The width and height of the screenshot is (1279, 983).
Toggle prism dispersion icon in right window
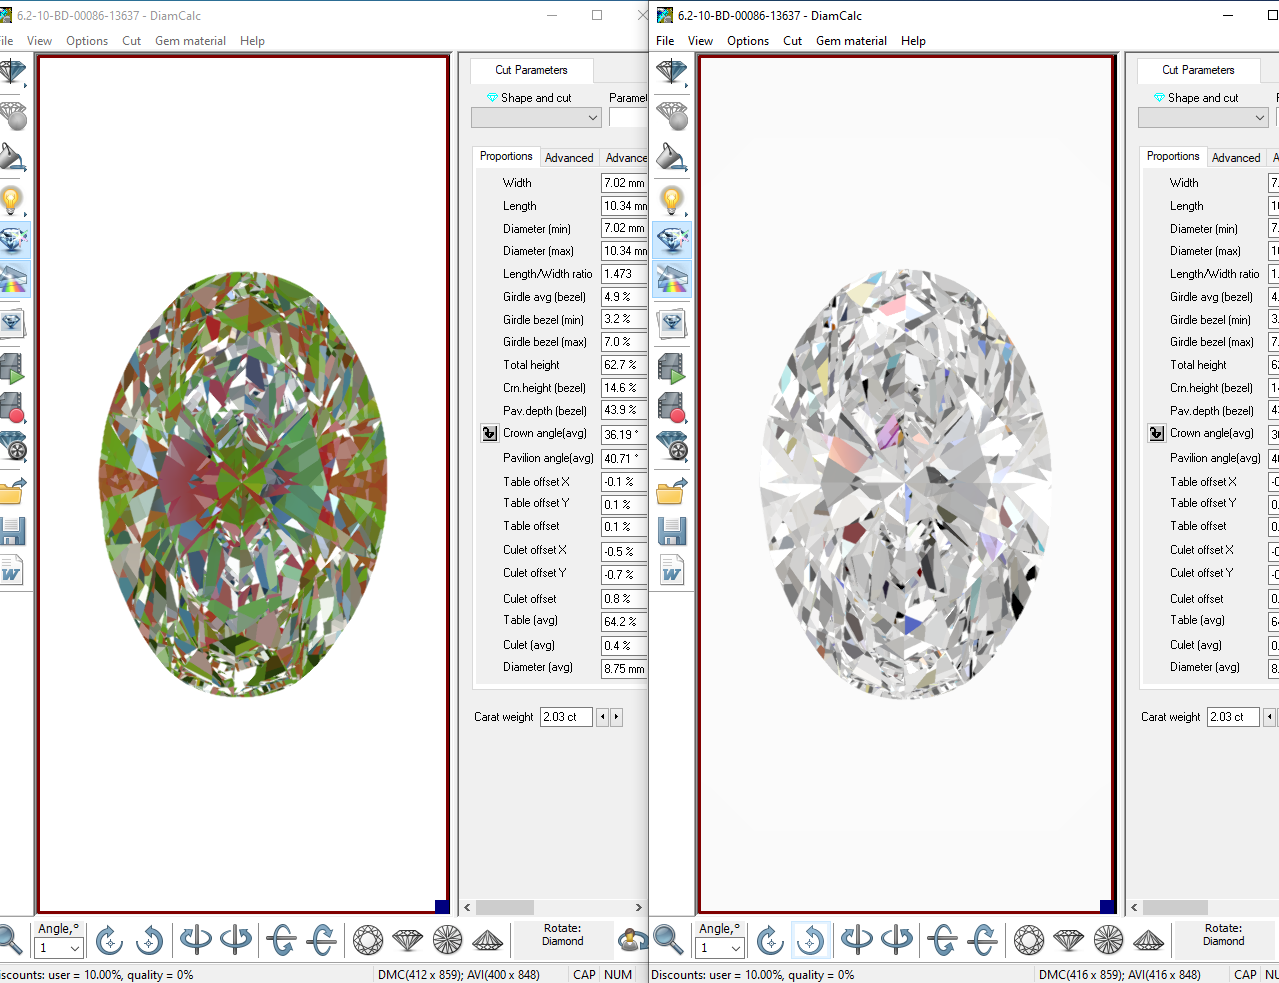click(x=671, y=279)
